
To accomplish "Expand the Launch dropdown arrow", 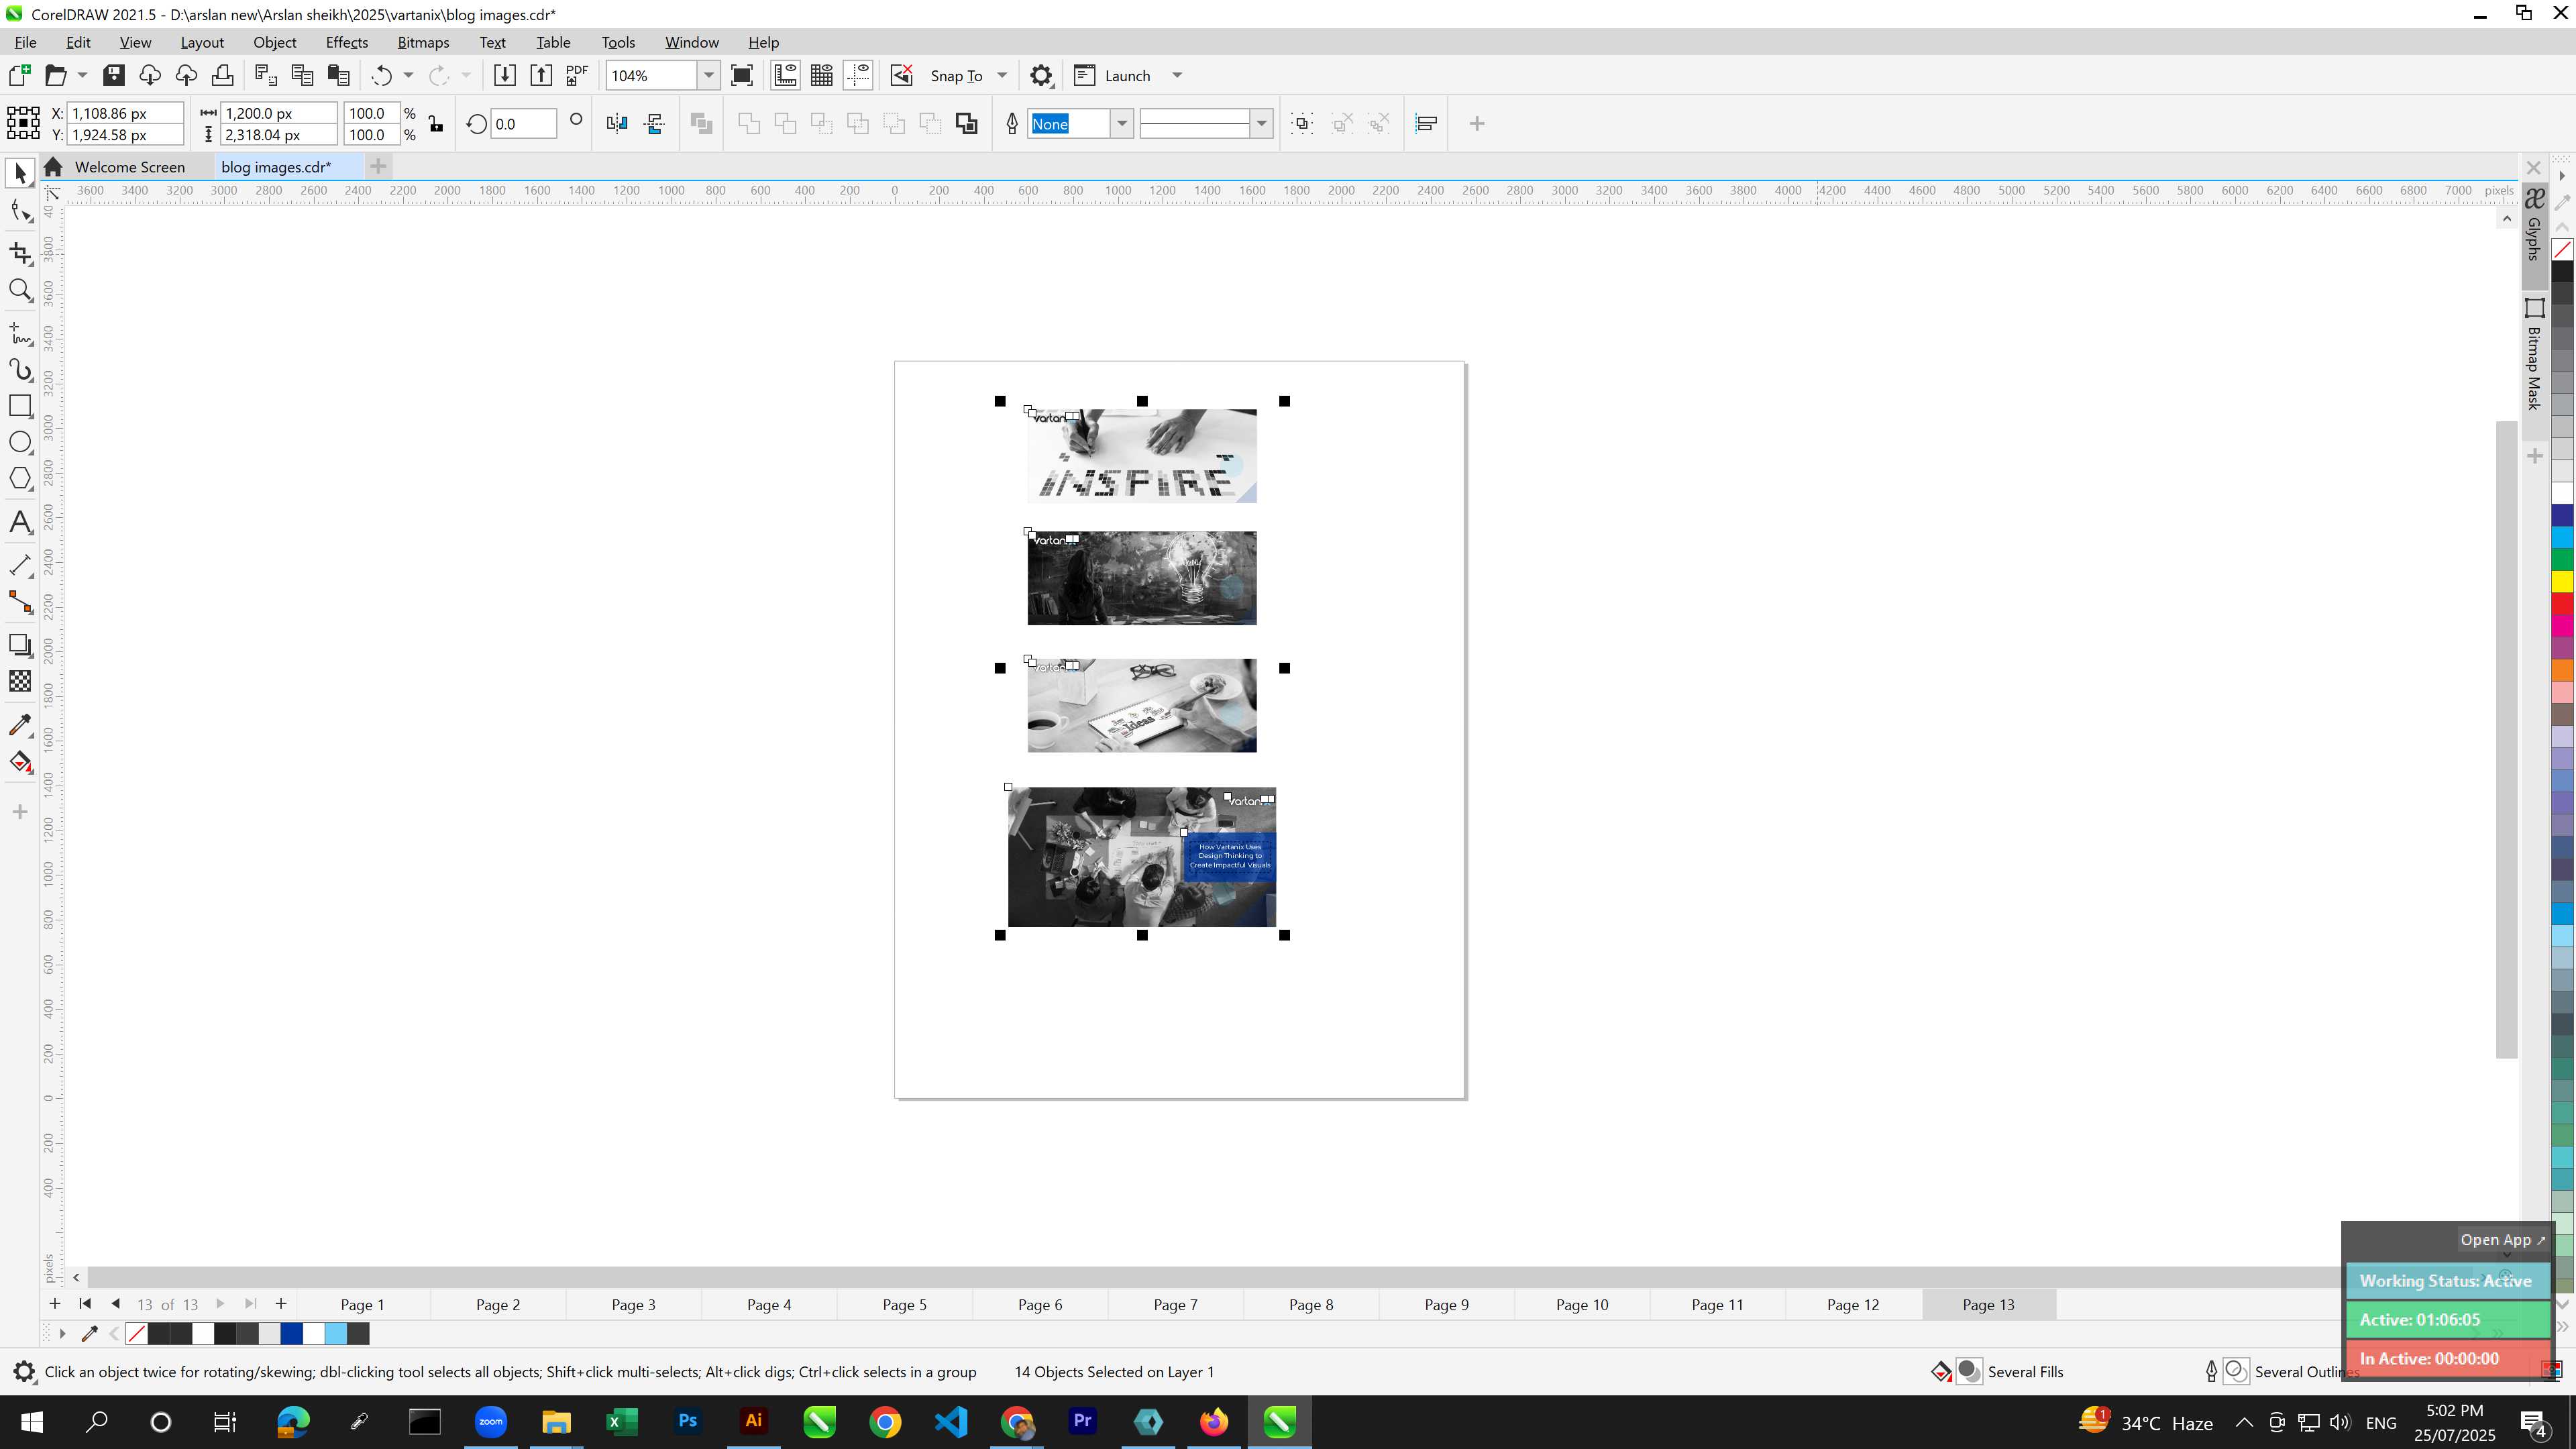I will pyautogui.click(x=1177, y=75).
